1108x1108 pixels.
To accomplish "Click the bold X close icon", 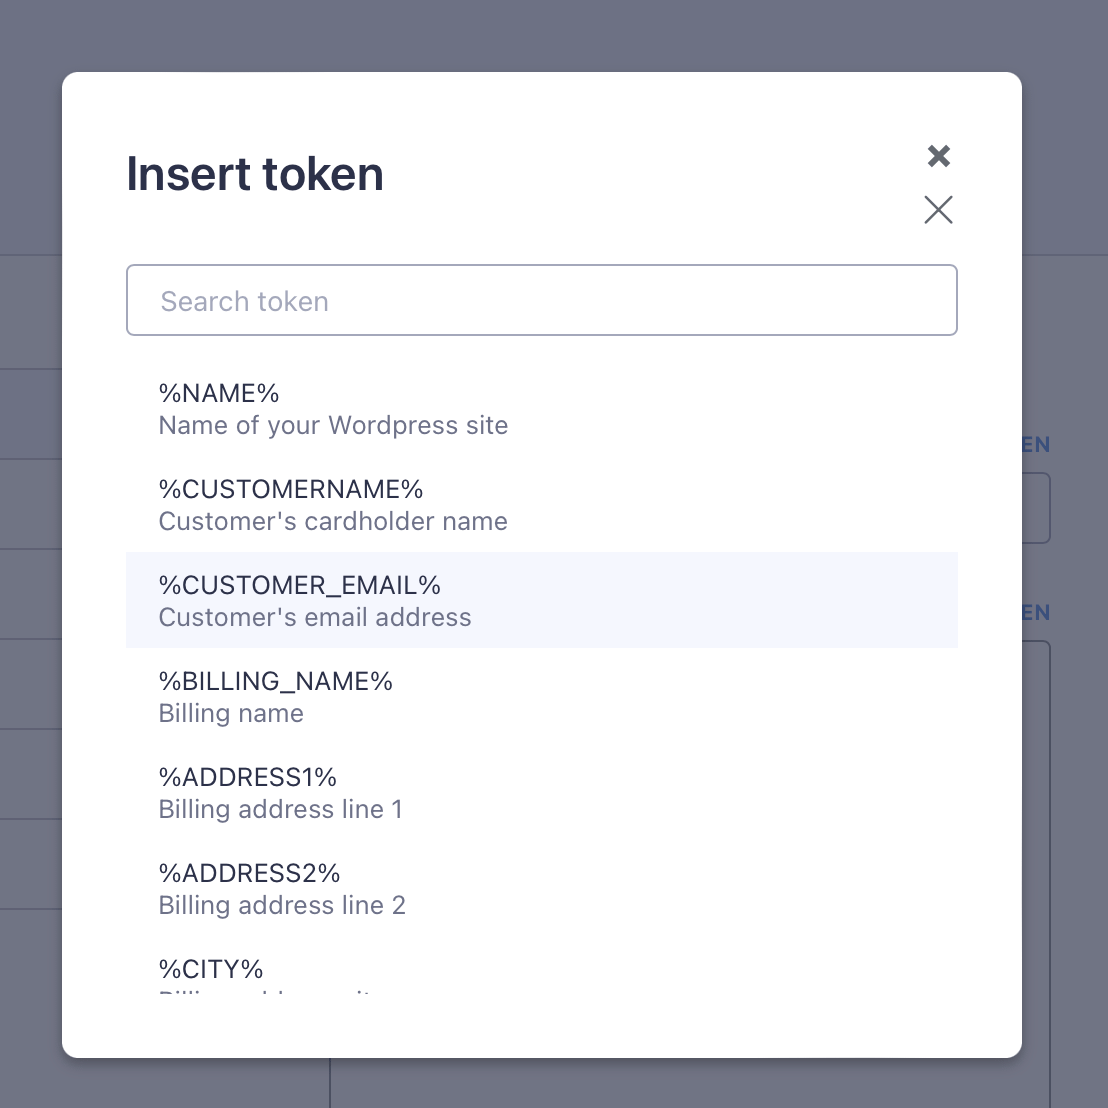I will point(938,156).
